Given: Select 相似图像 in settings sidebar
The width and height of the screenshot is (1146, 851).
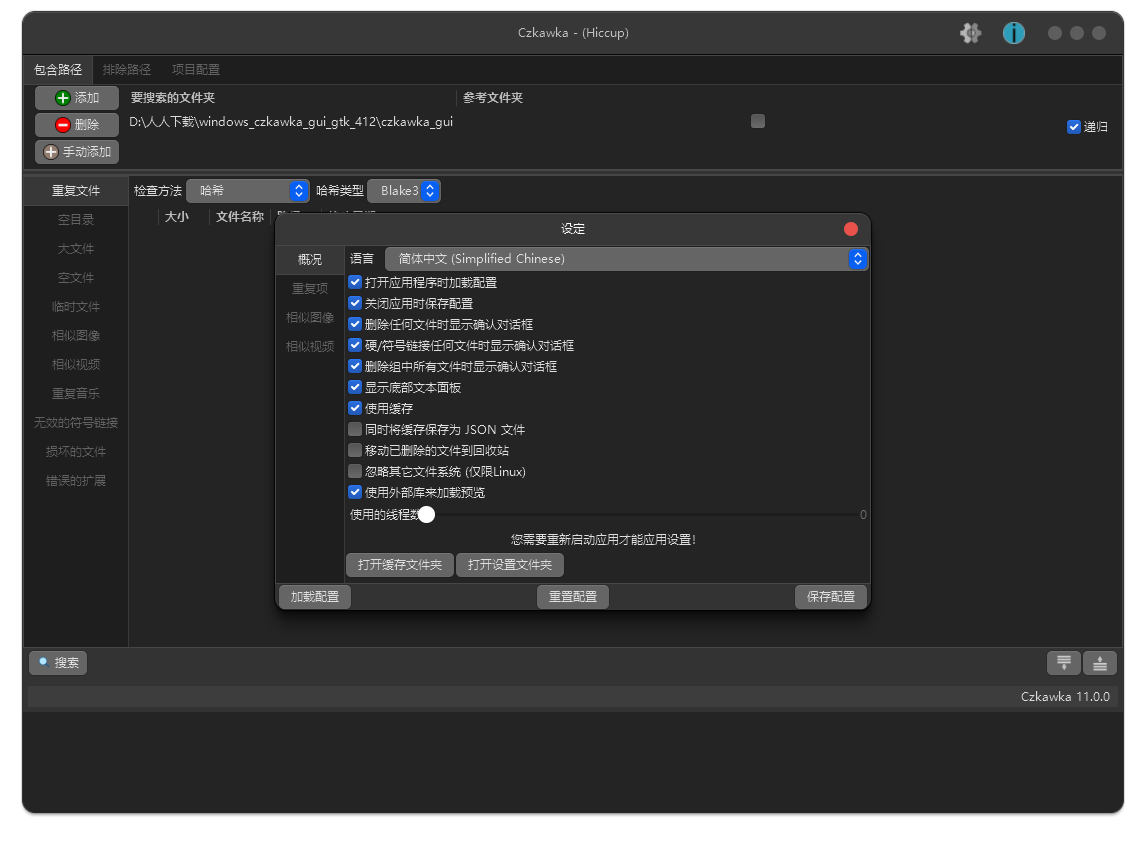Looking at the screenshot, I should pos(310,317).
